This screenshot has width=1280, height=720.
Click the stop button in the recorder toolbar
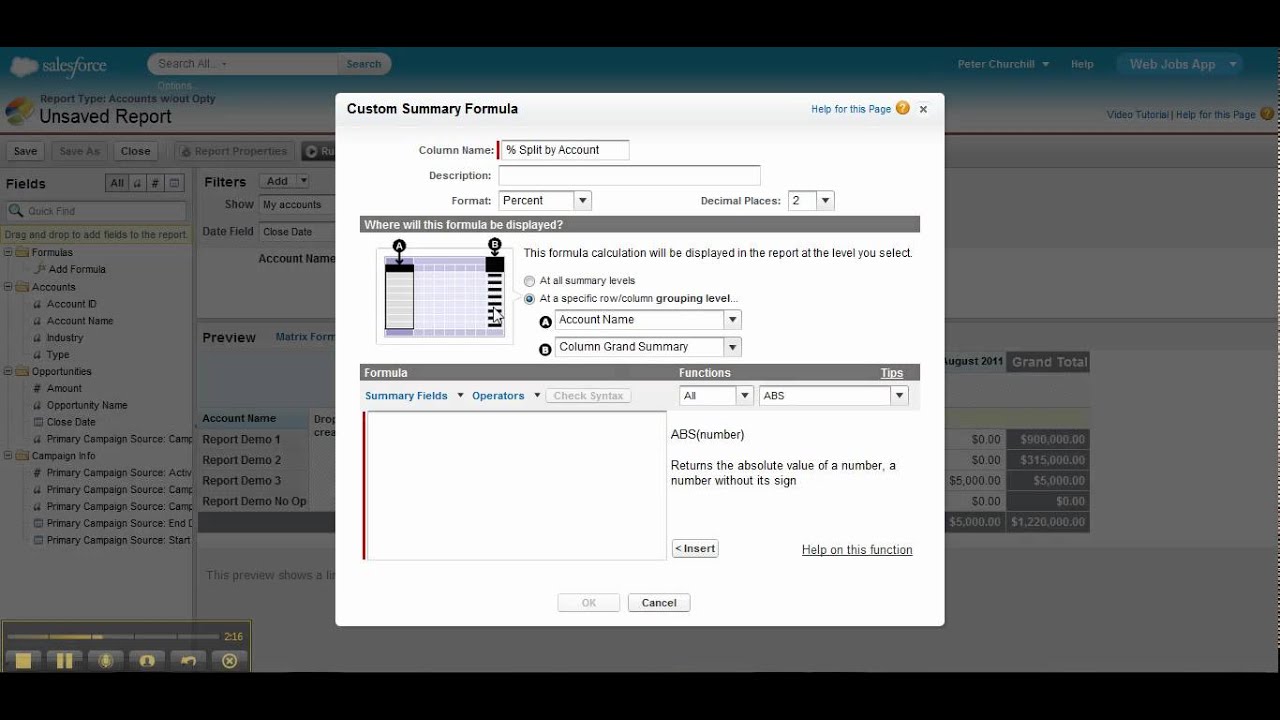pos(23,660)
